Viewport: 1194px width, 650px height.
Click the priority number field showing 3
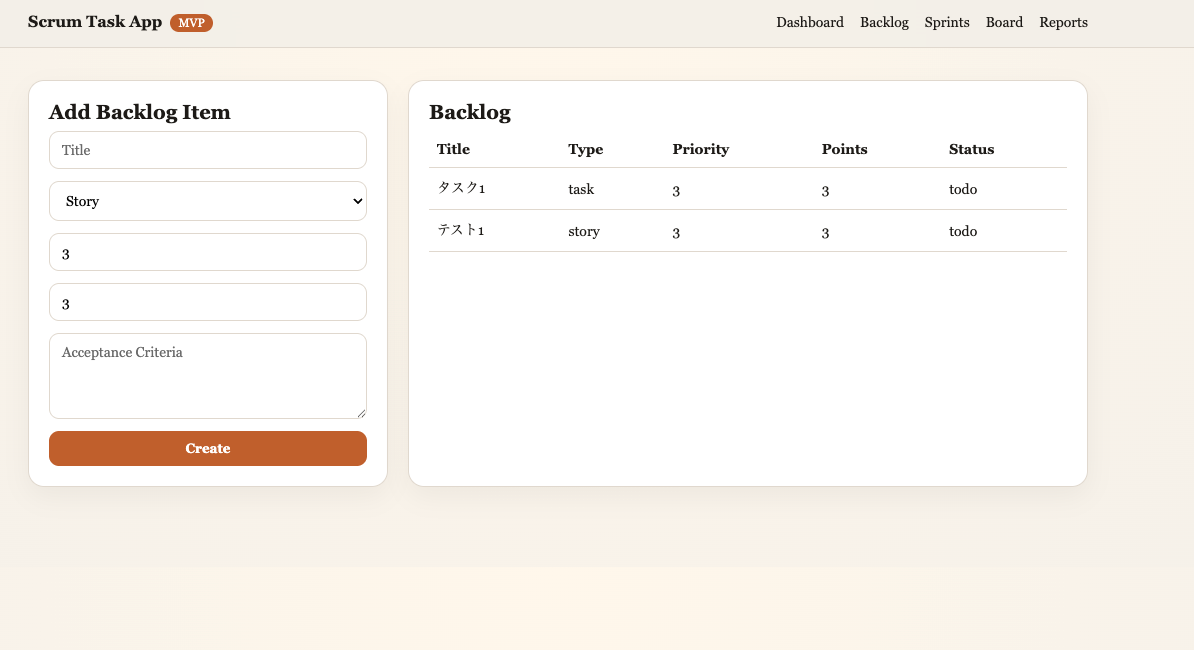(x=207, y=253)
